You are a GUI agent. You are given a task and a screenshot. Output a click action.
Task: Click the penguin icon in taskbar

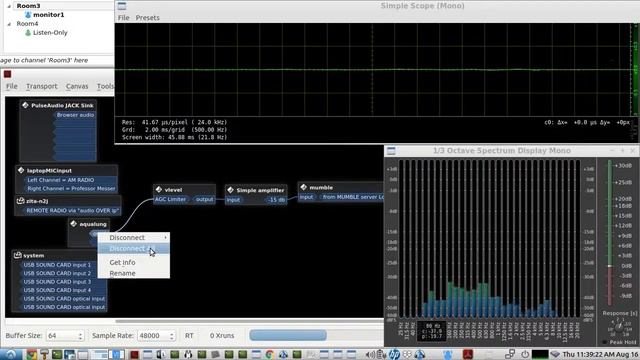pyautogui.click(x=188, y=354)
